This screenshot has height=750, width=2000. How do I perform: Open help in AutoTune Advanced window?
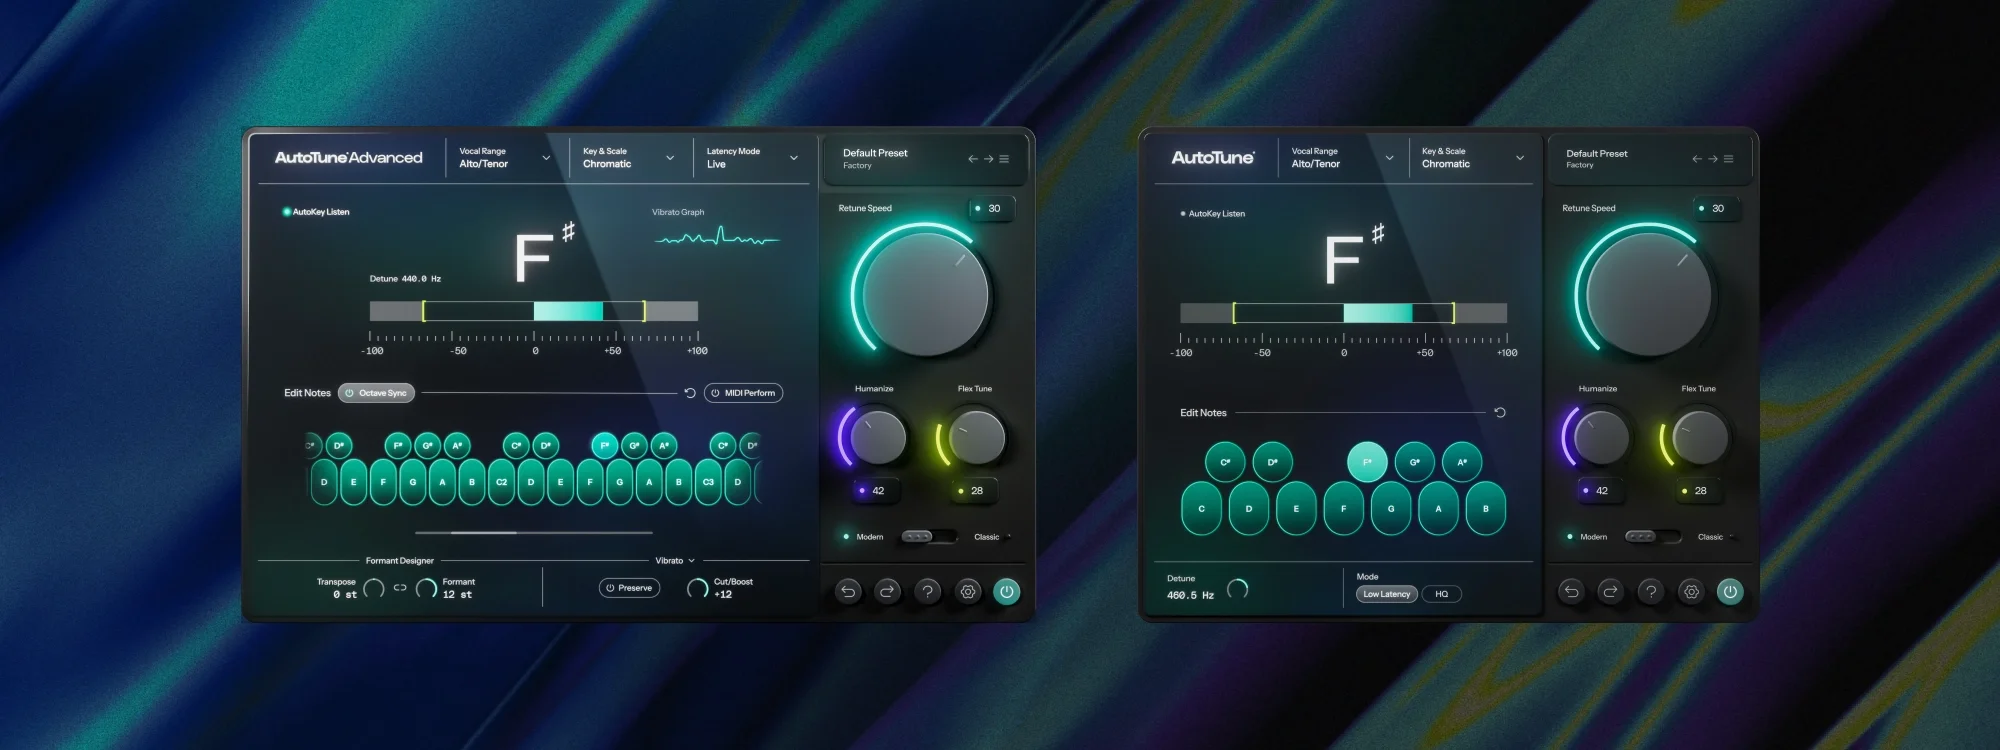927,591
